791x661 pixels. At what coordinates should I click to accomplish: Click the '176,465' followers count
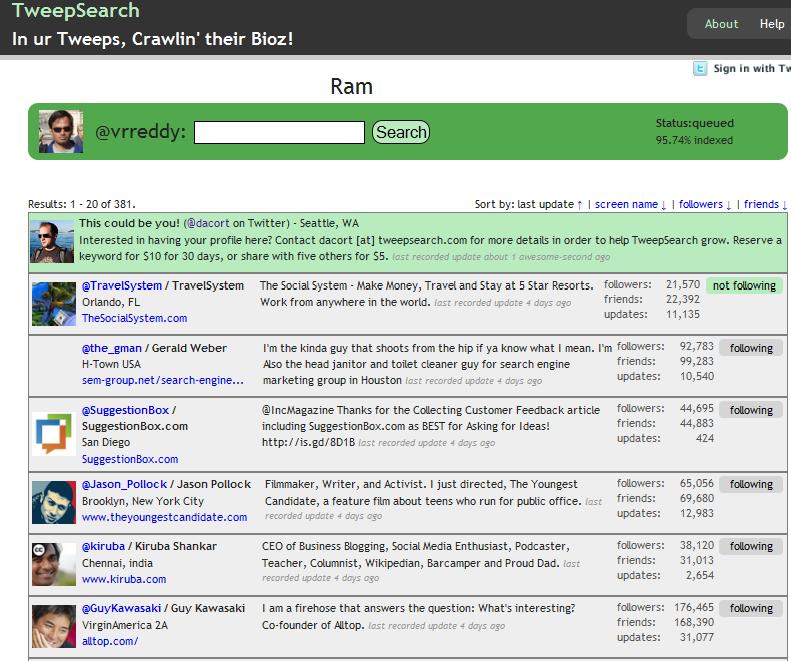point(694,607)
